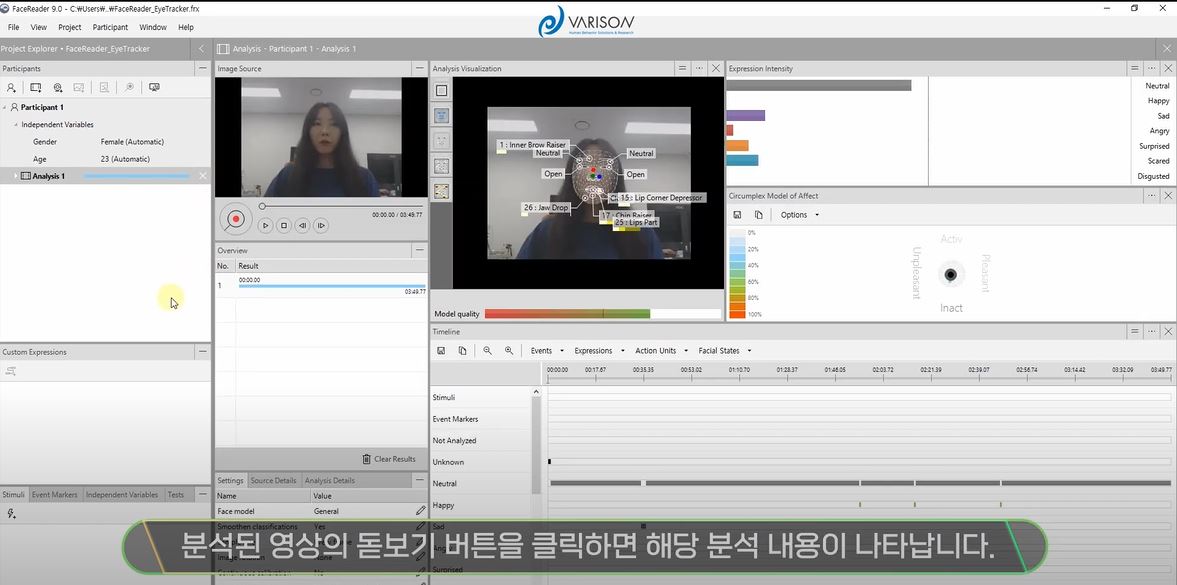
Task: Step one frame forward in Image Source
Action: point(321,225)
